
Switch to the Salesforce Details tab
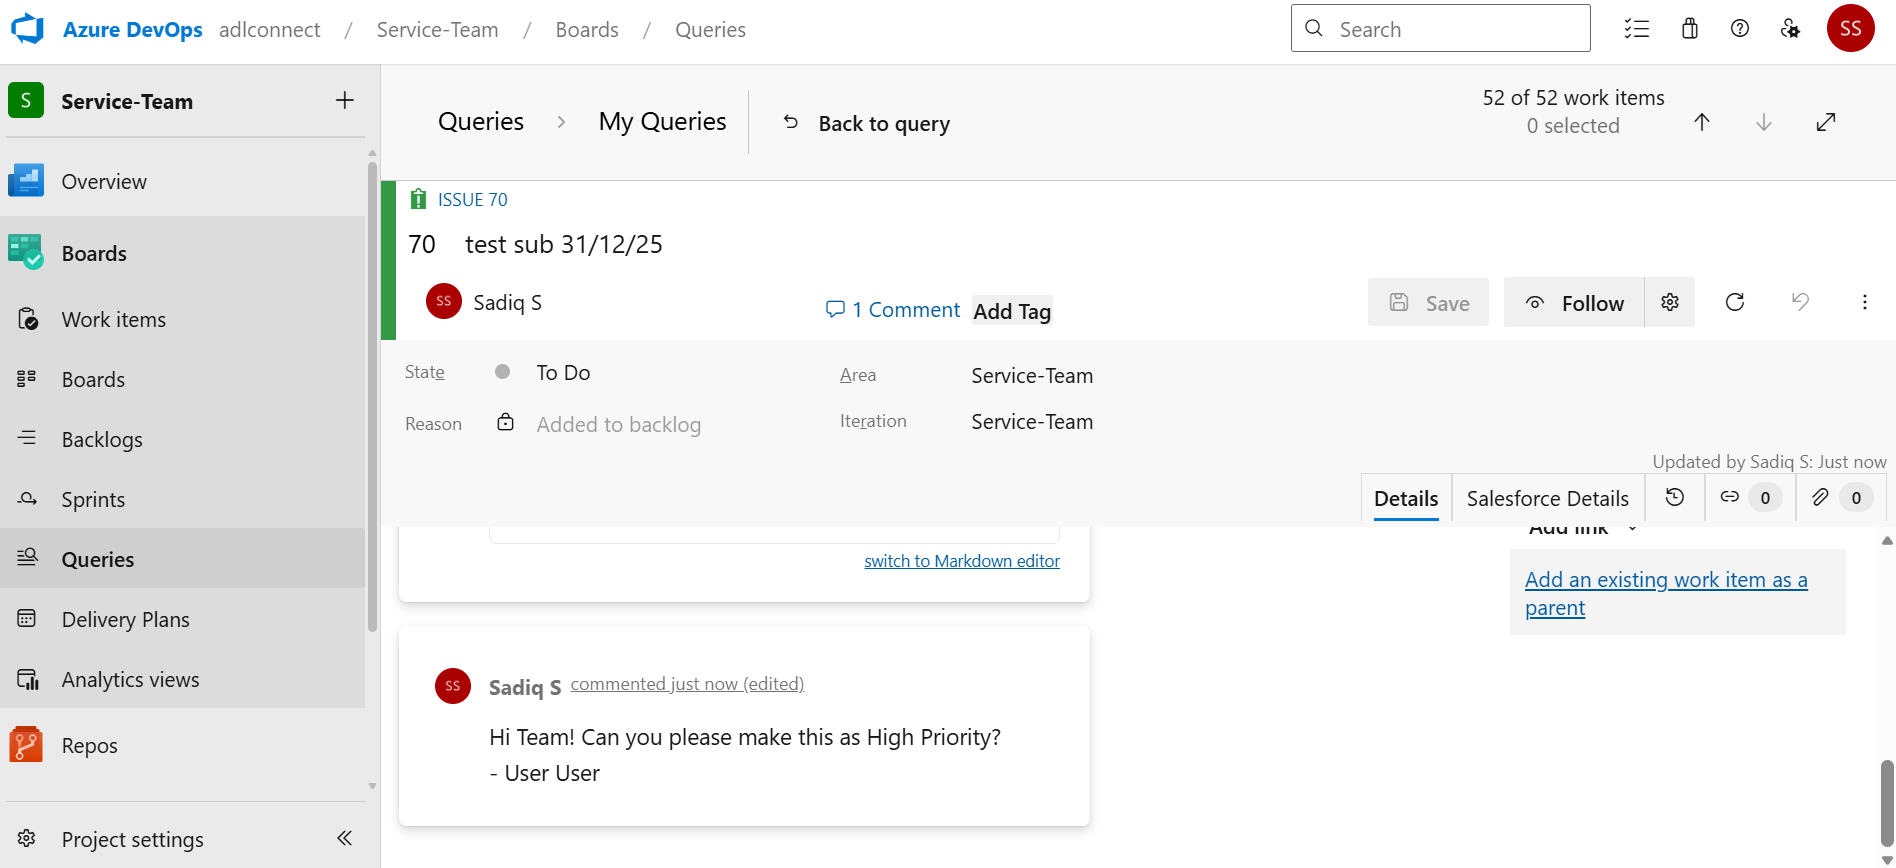pyautogui.click(x=1548, y=498)
